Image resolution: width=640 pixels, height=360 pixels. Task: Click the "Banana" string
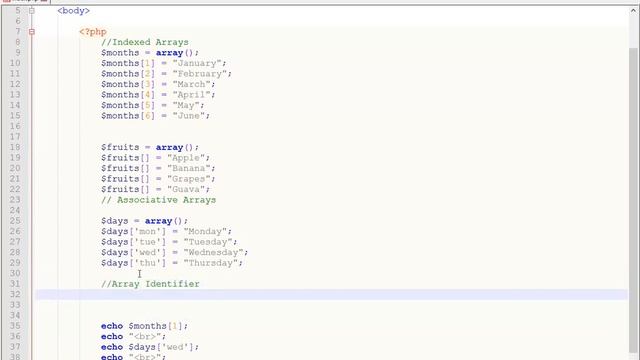click(x=189, y=168)
